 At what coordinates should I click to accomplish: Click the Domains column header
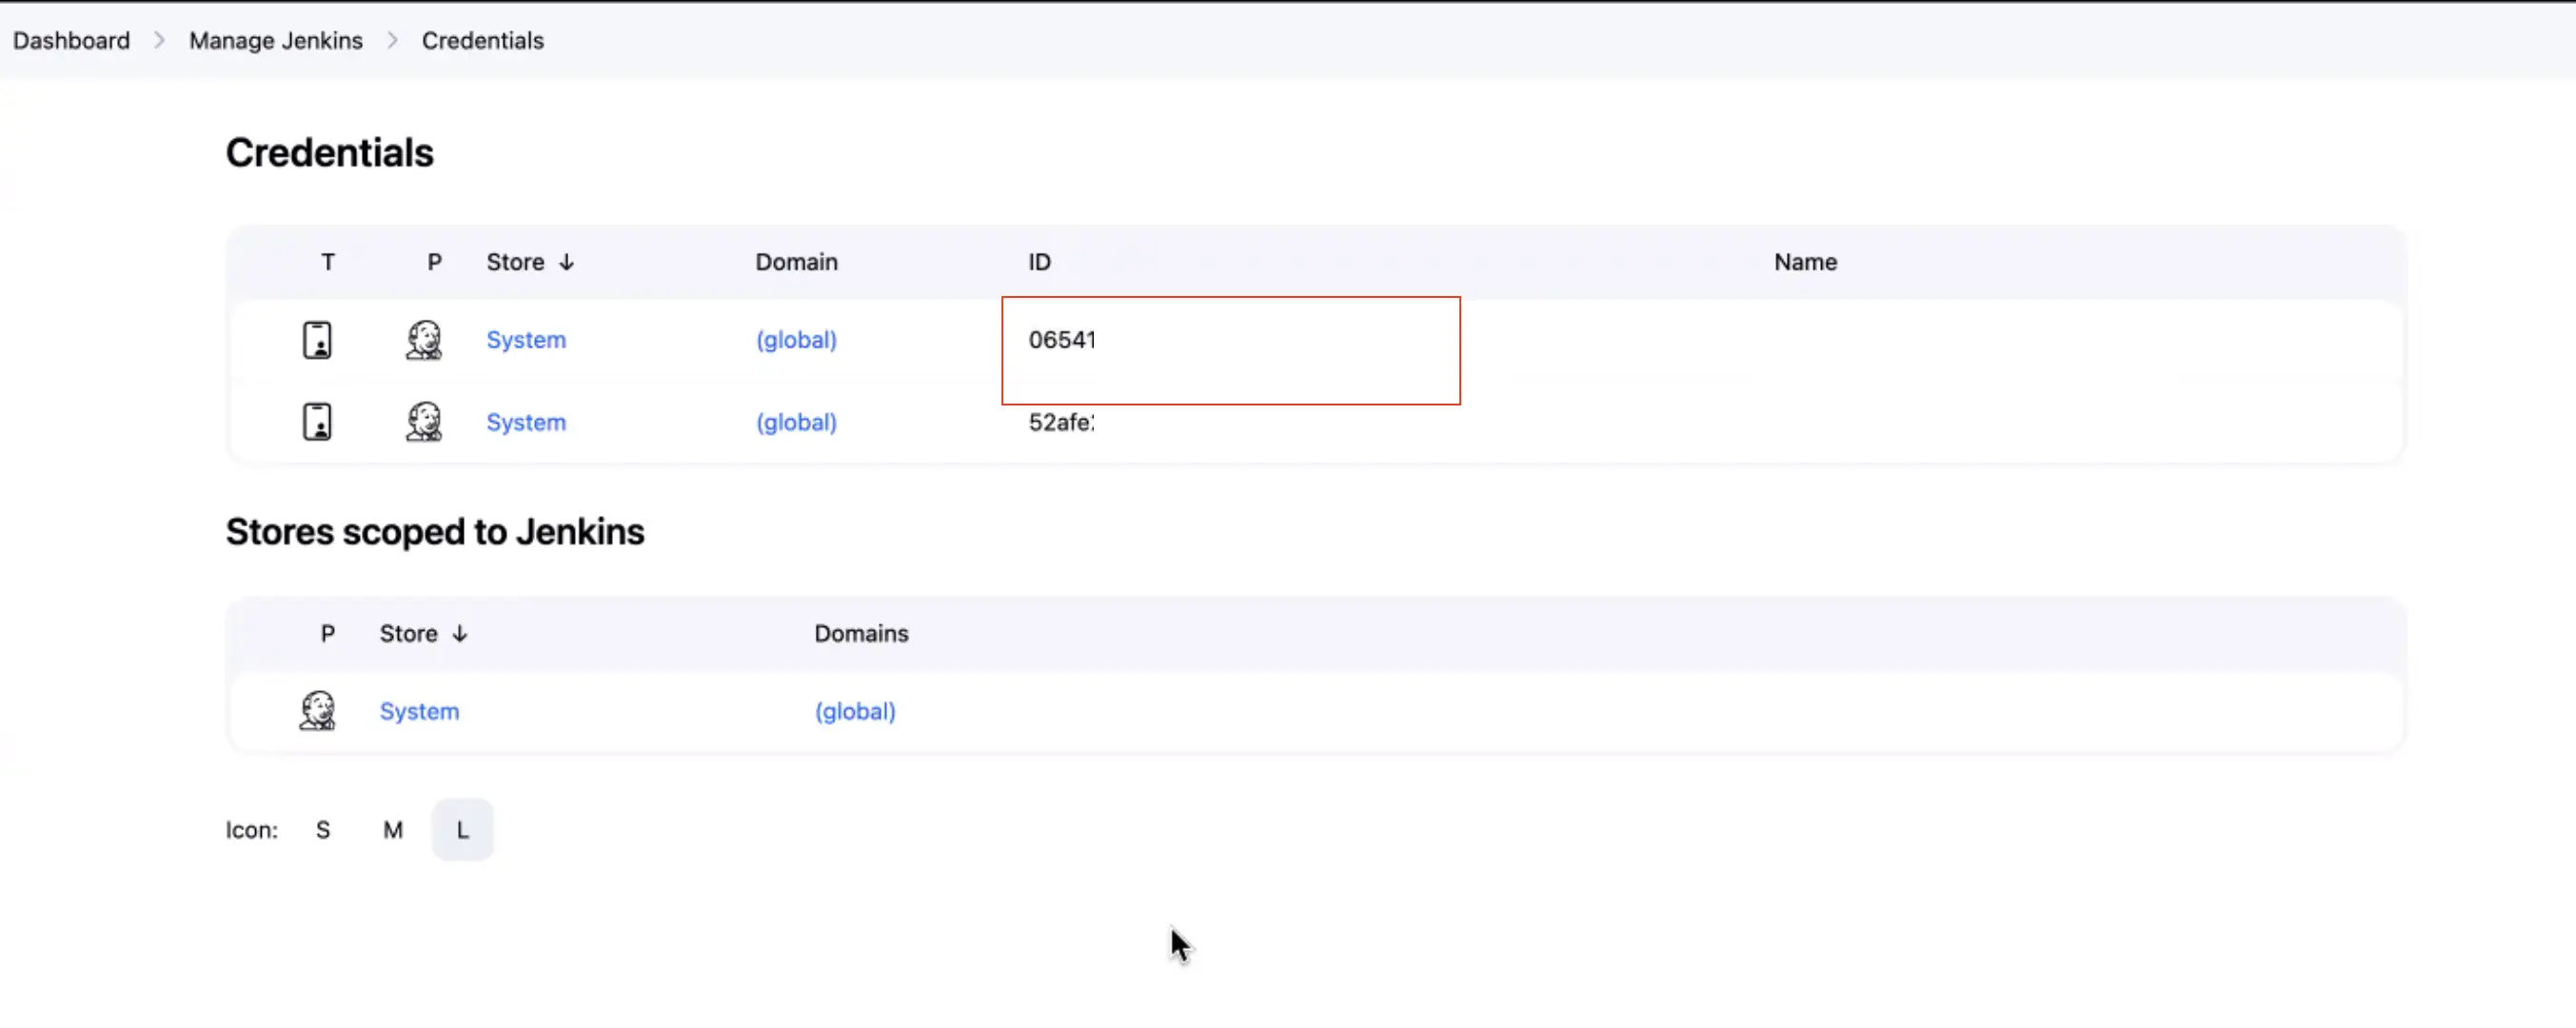[861, 634]
